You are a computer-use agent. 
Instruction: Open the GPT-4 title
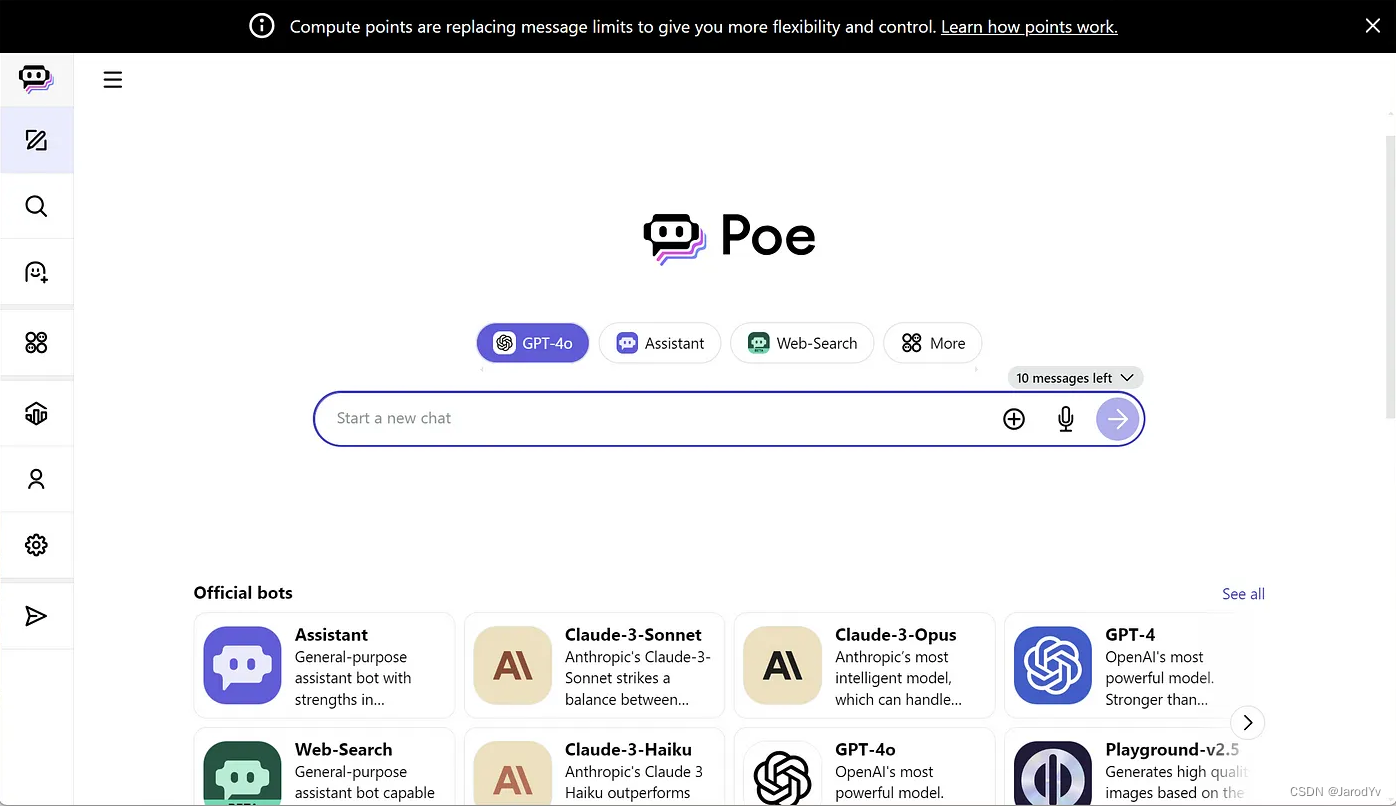[1130, 635]
